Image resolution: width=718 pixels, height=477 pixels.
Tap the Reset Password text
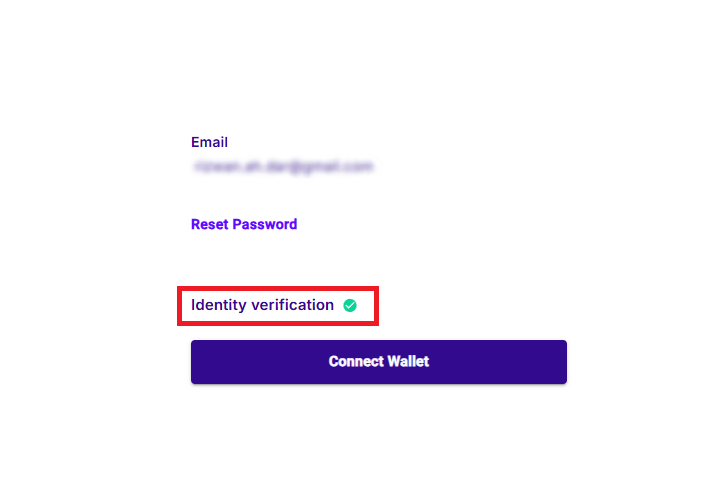244,224
